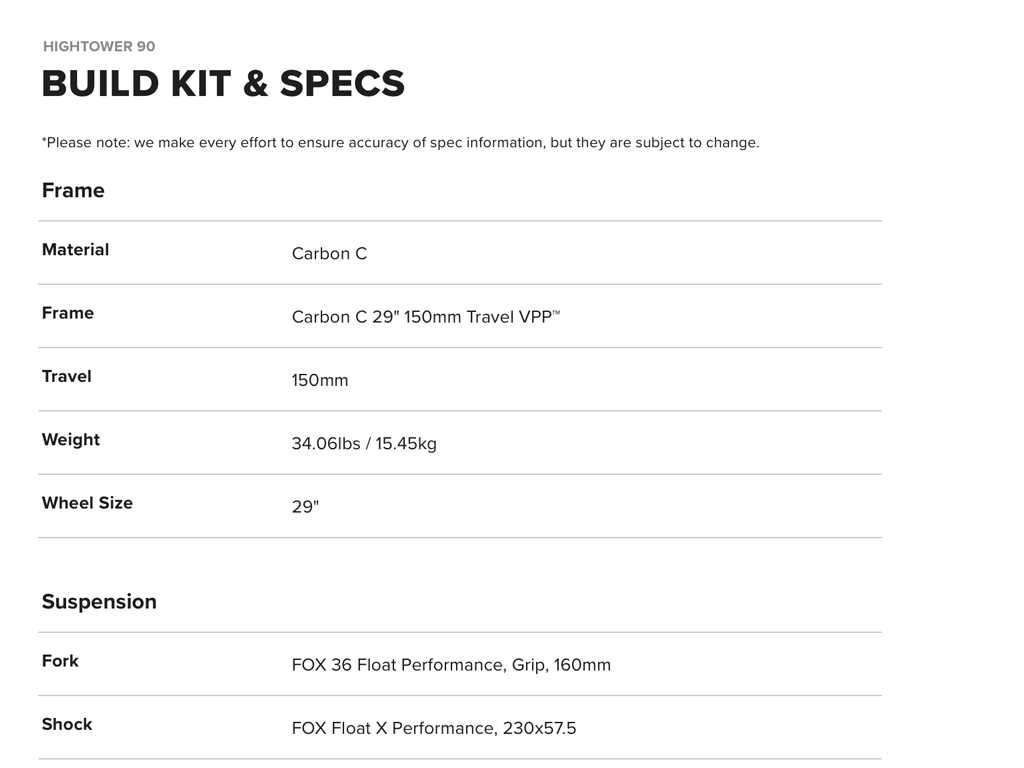The image size is (1024, 768).
Task: Click the HIGHTOWER 90 model label
Action: coord(99,46)
